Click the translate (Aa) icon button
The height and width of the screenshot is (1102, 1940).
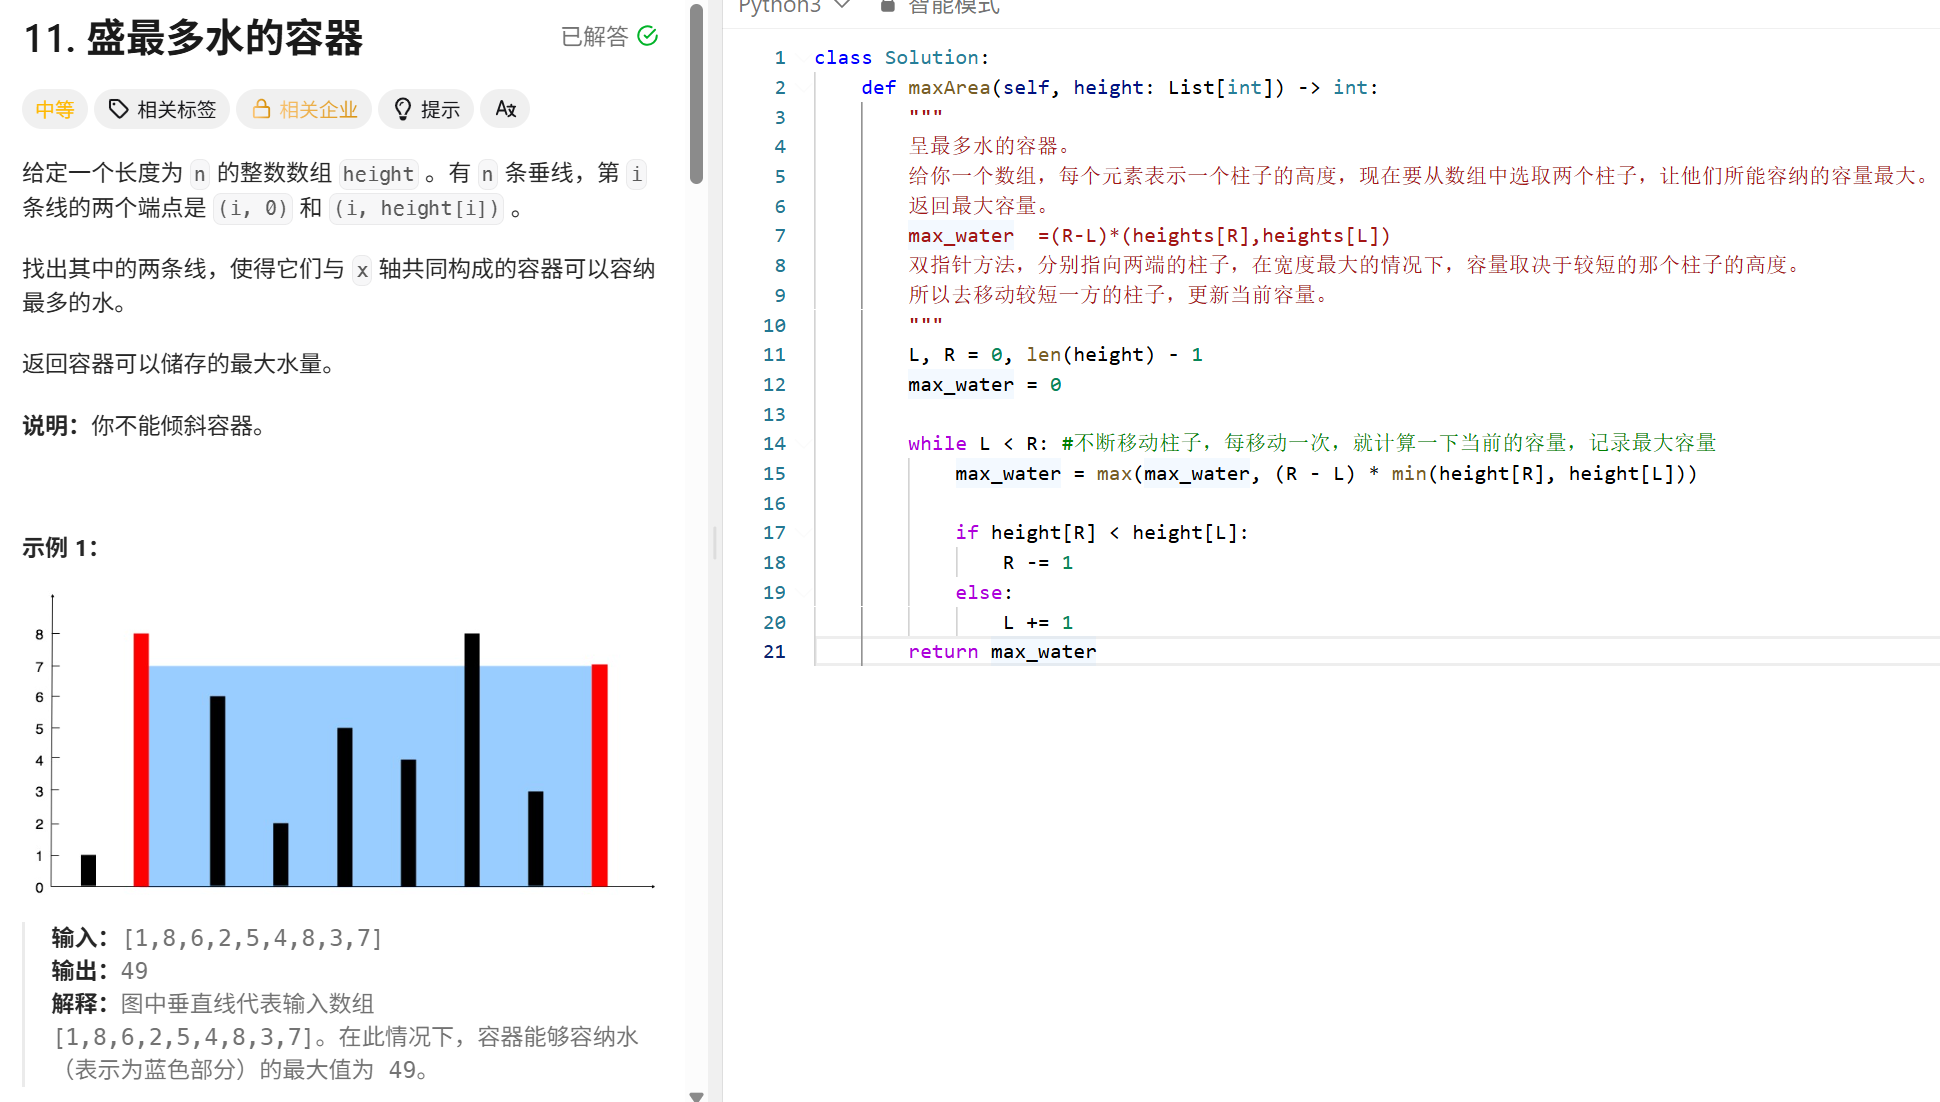pyautogui.click(x=505, y=109)
